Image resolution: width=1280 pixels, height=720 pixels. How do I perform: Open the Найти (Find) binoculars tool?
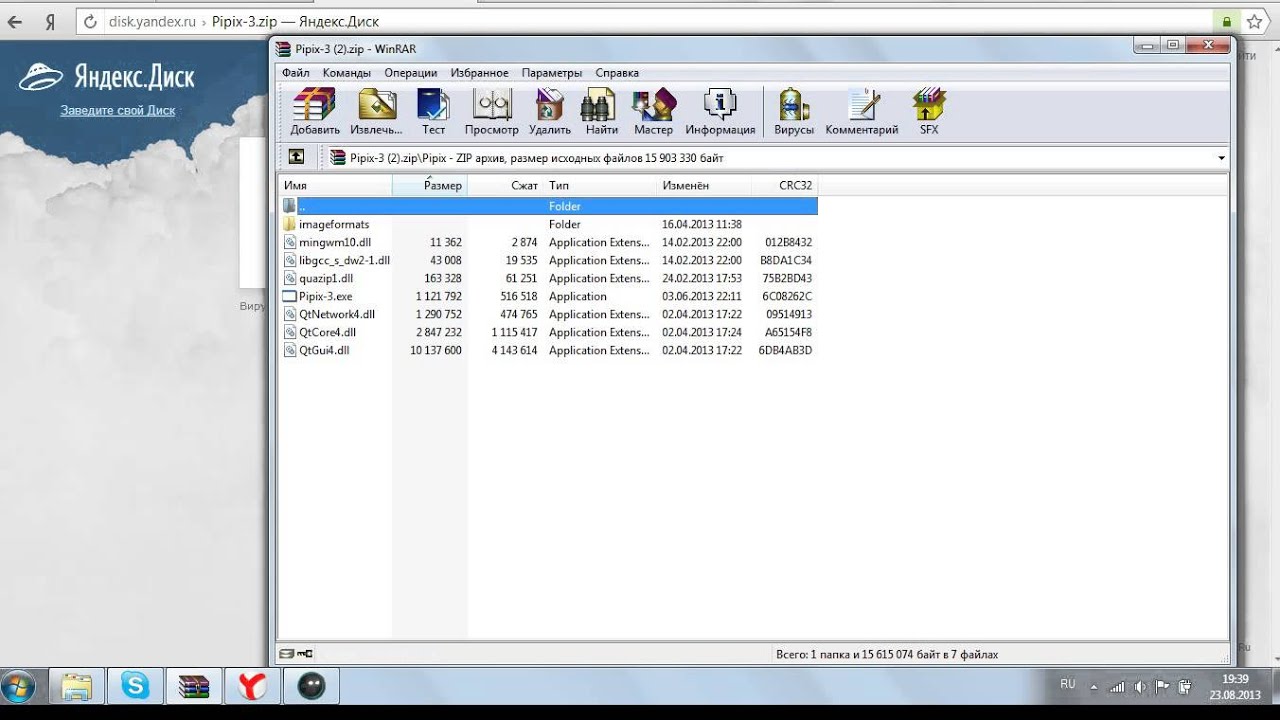(x=601, y=112)
